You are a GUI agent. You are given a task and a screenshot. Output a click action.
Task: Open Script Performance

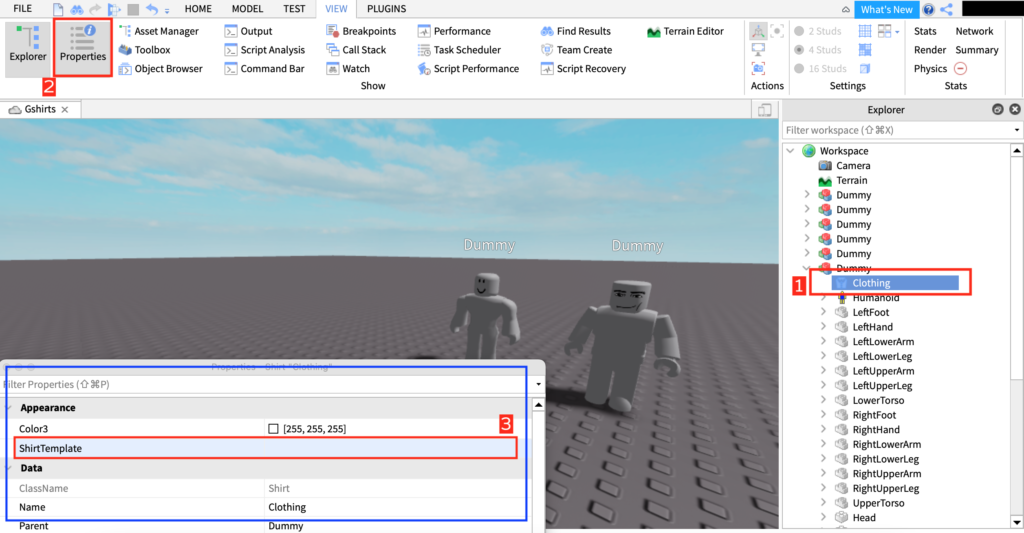[468, 69]
